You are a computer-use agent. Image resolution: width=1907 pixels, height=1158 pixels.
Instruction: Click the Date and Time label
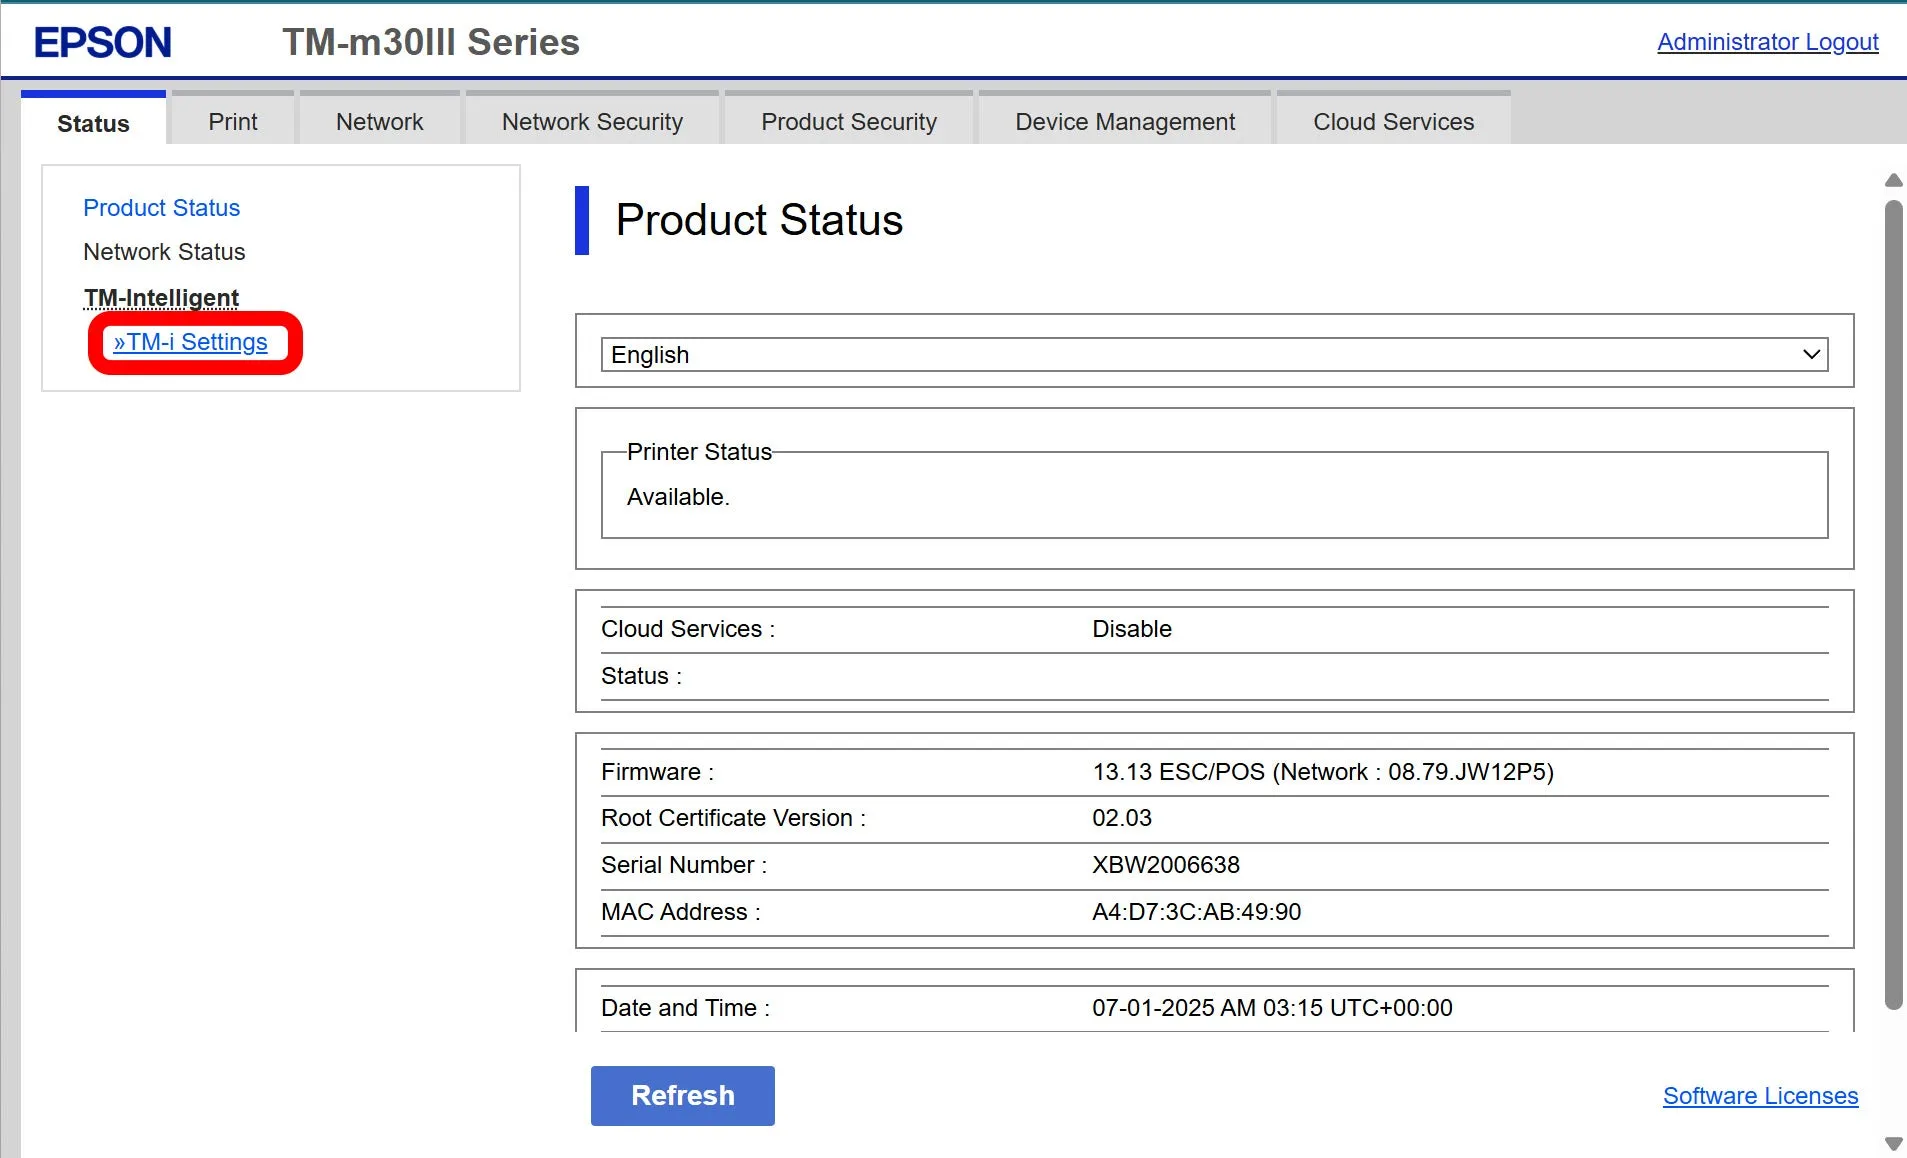[x=685, y=1008]
